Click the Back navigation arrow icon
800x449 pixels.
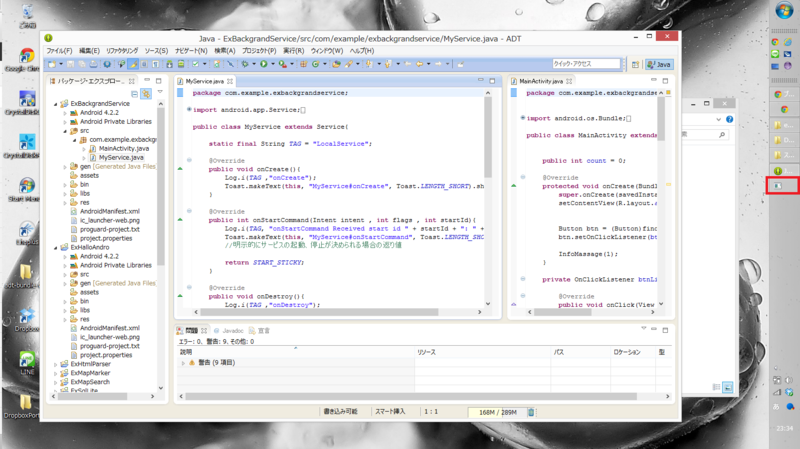tap(419, 64)
